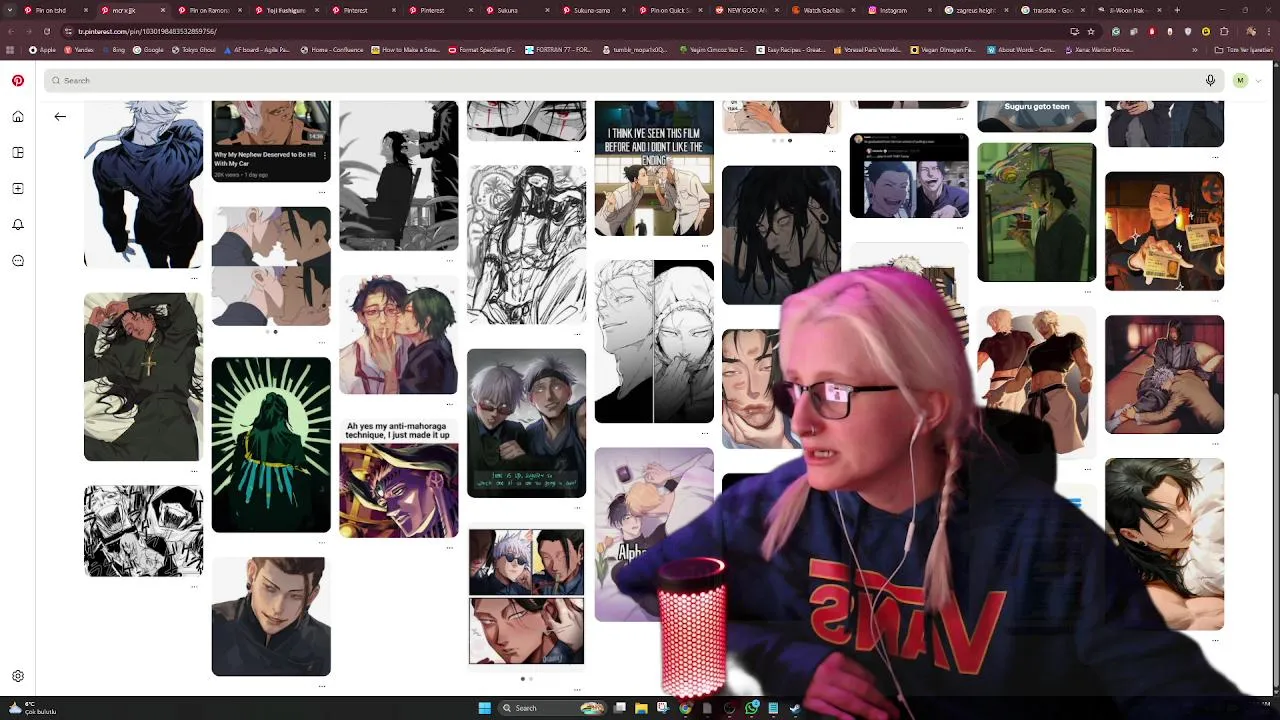
Task: Open the green sunburst silhouette pin
Action: pyautogui.click(x=271, y=445)
